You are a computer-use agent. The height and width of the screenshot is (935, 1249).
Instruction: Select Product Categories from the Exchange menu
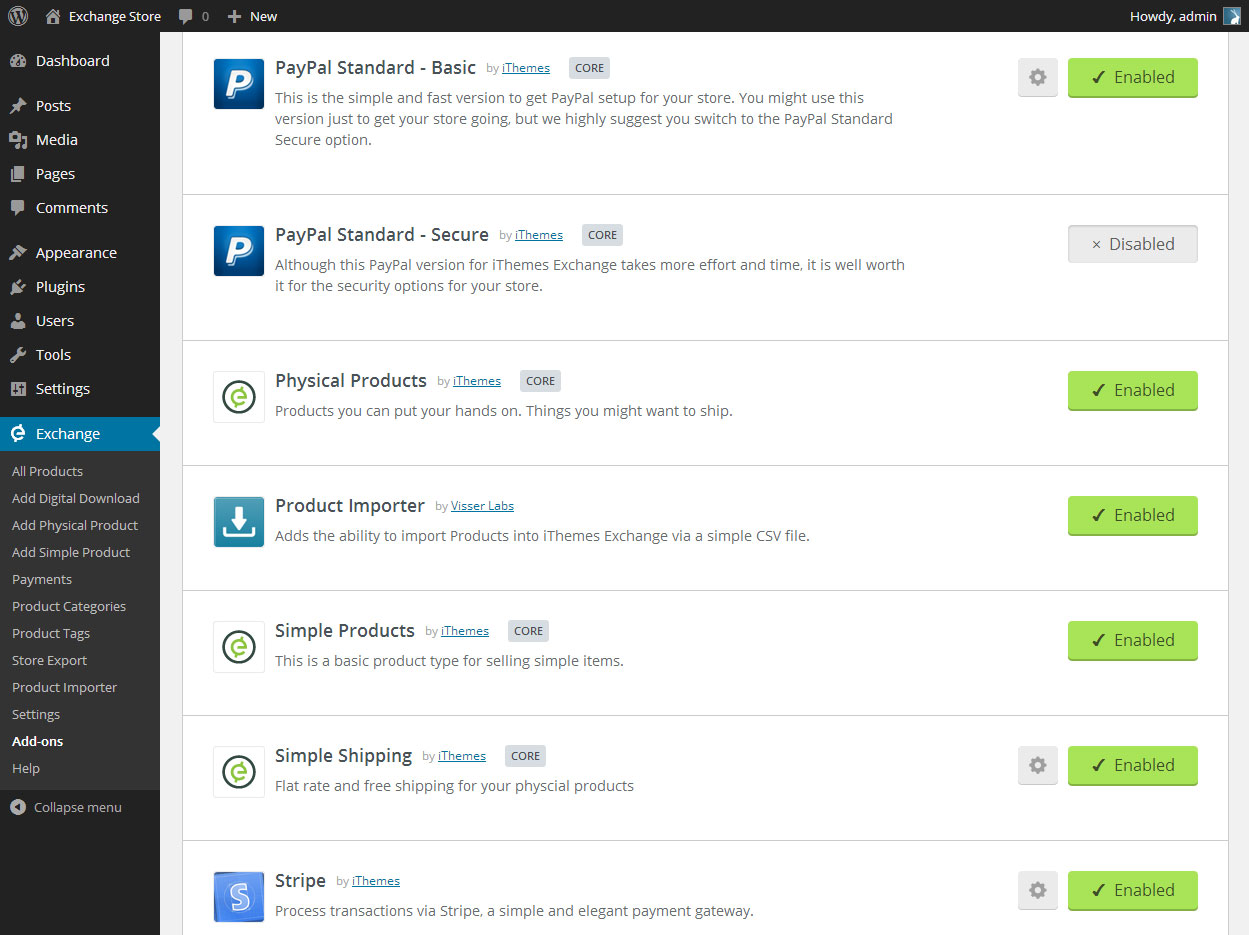[x=68, y=606]
